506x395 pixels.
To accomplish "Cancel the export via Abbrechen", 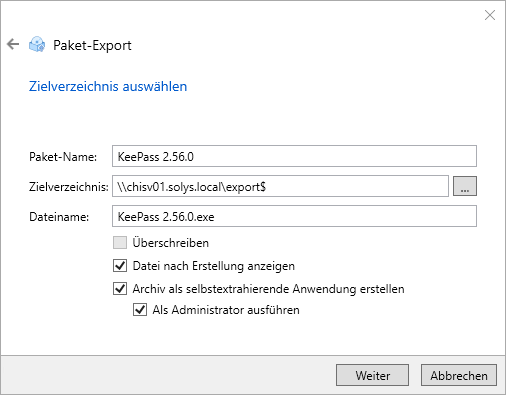I will coord(459,375).
